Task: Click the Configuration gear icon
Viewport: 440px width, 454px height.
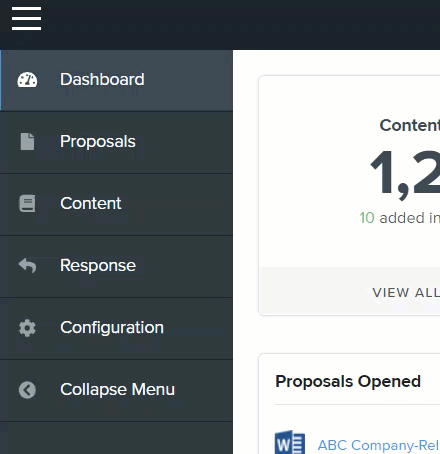Action: [27, 328]
